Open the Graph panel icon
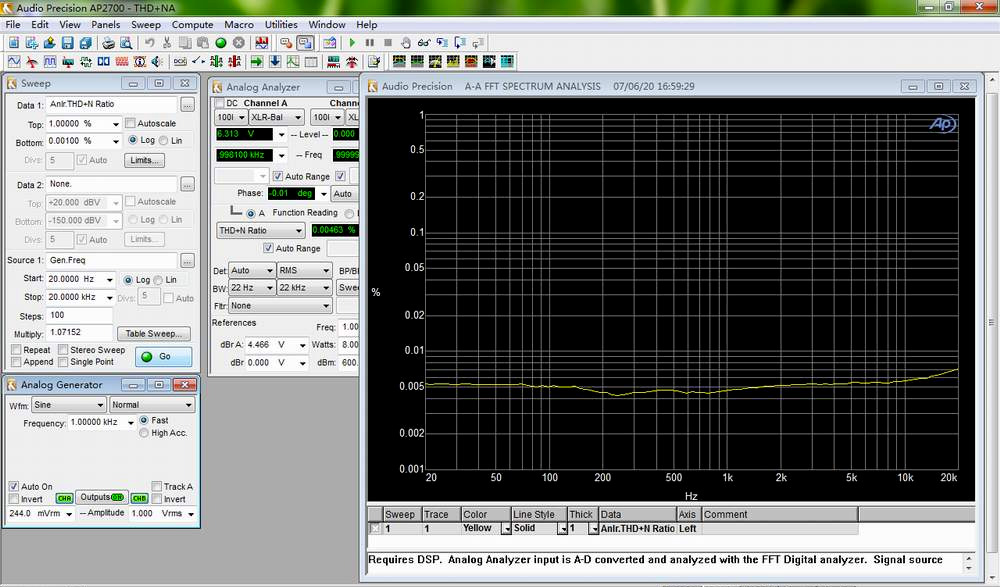The width and height of the screenshot is (1000, 587). [x=293, y=62]
